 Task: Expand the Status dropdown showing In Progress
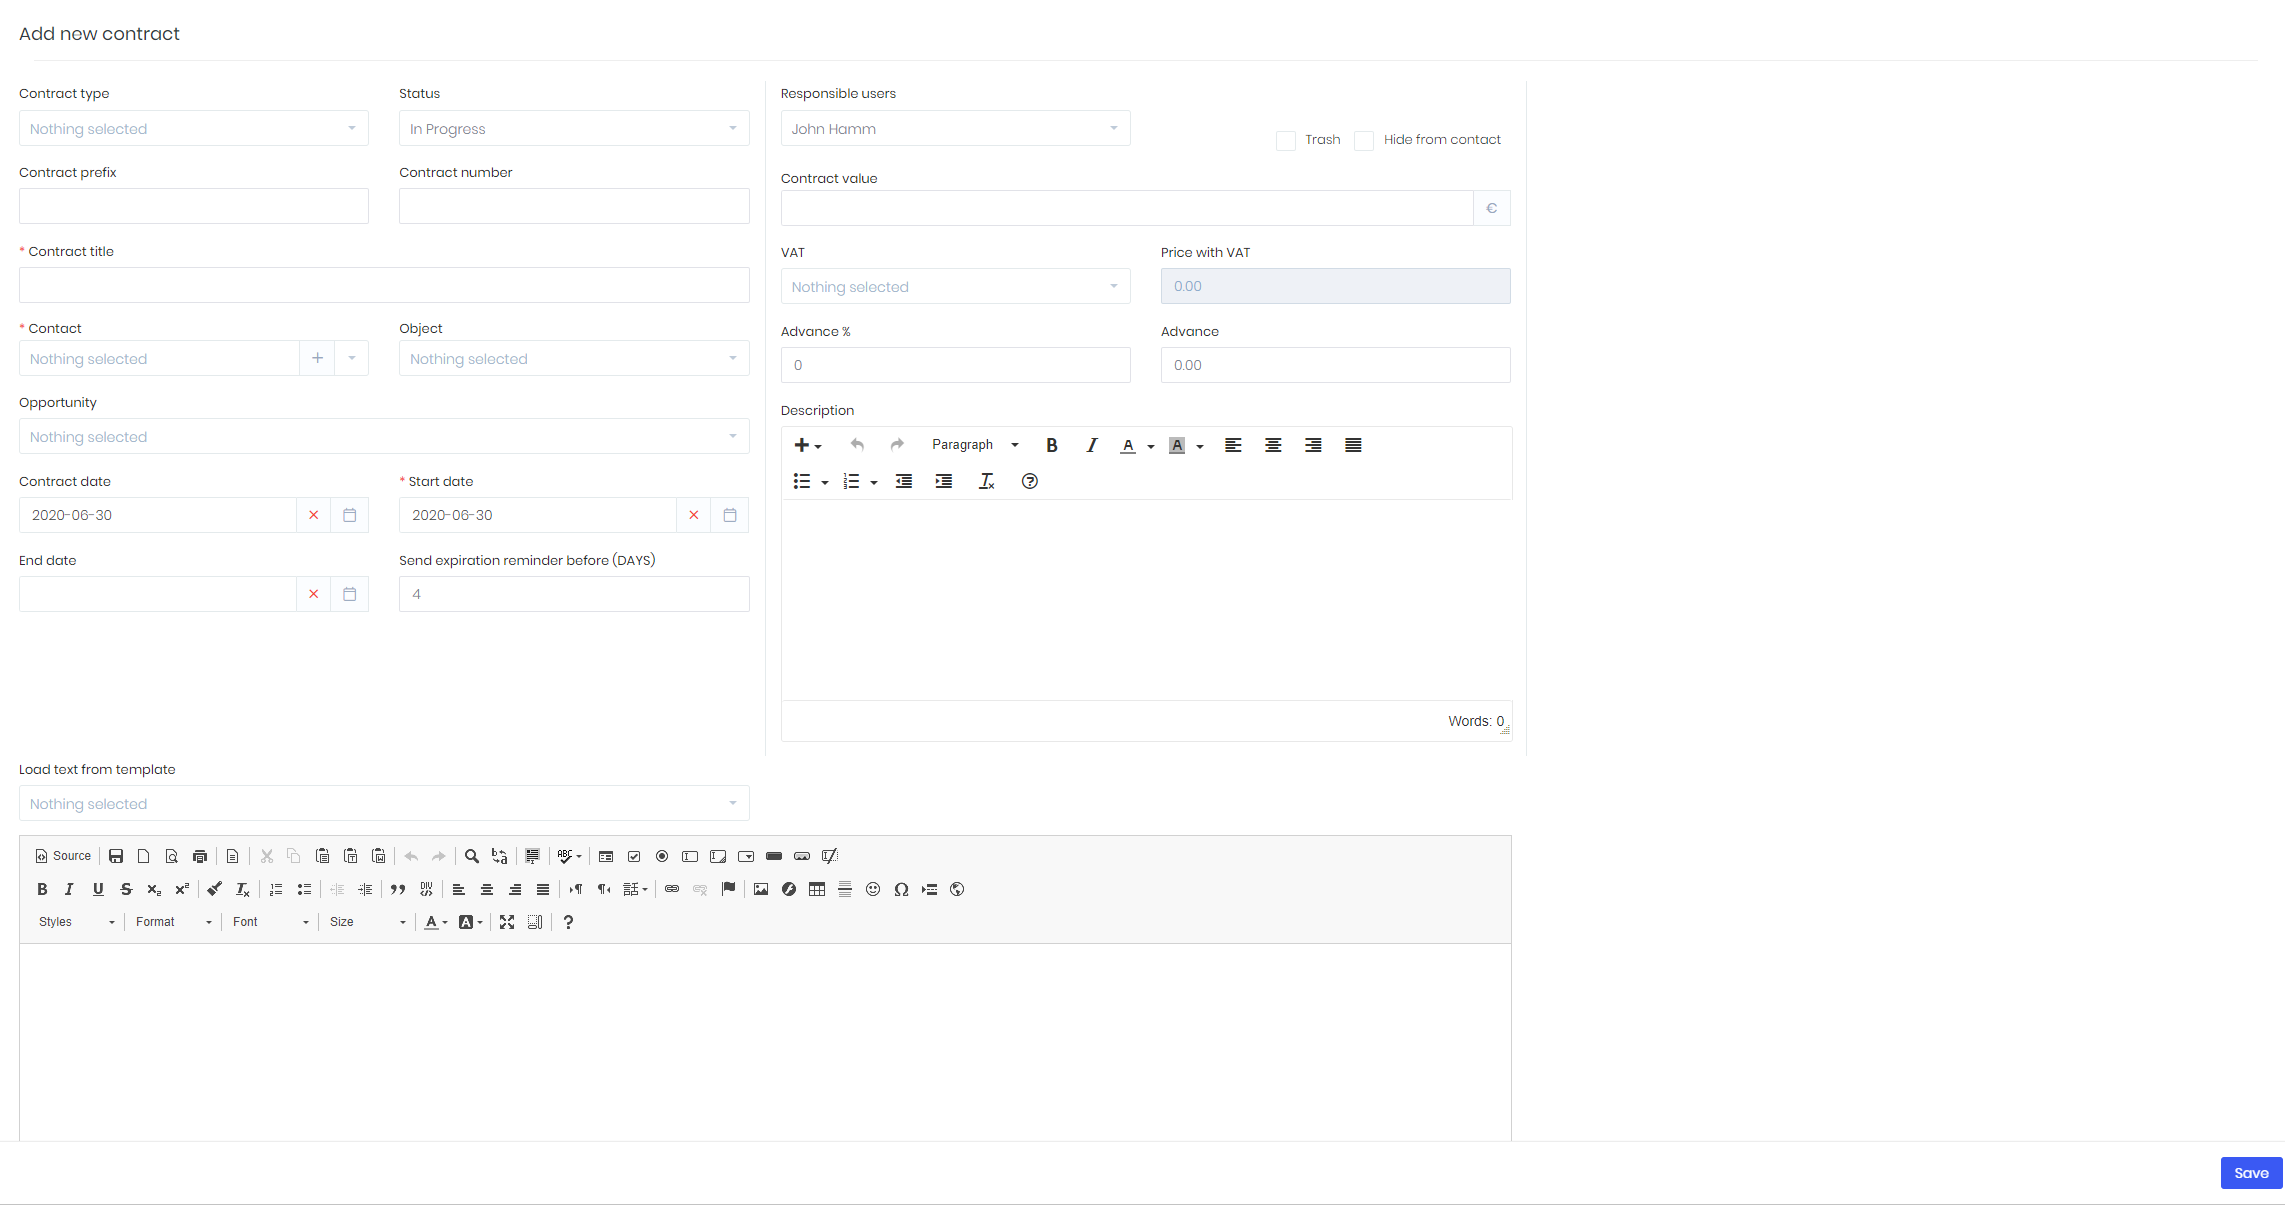[x=574, y=128]
